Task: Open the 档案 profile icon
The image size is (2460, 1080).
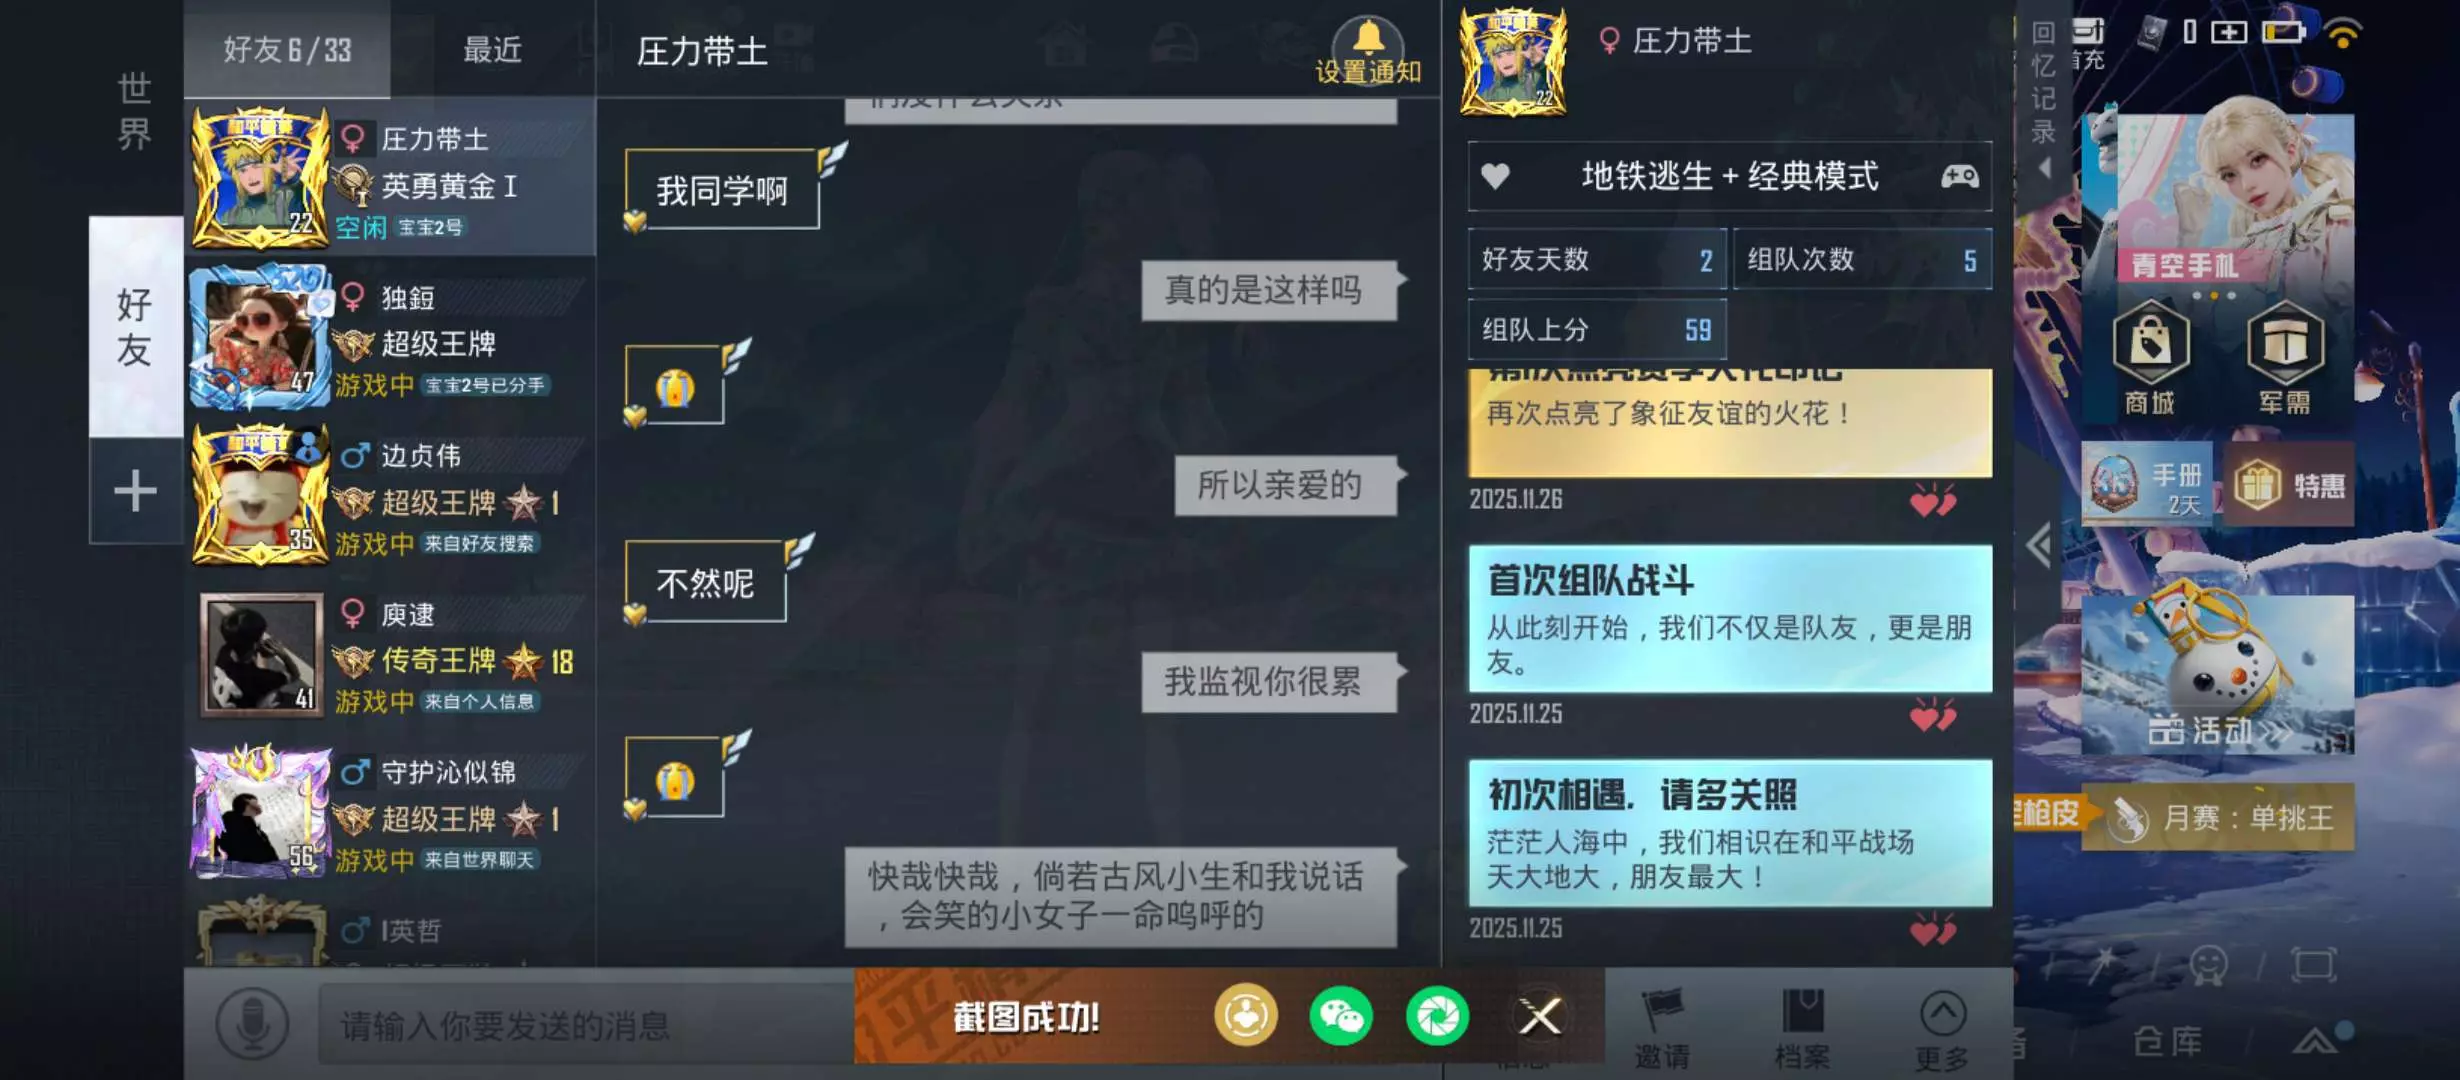Action: [x=1802, y=1028]
